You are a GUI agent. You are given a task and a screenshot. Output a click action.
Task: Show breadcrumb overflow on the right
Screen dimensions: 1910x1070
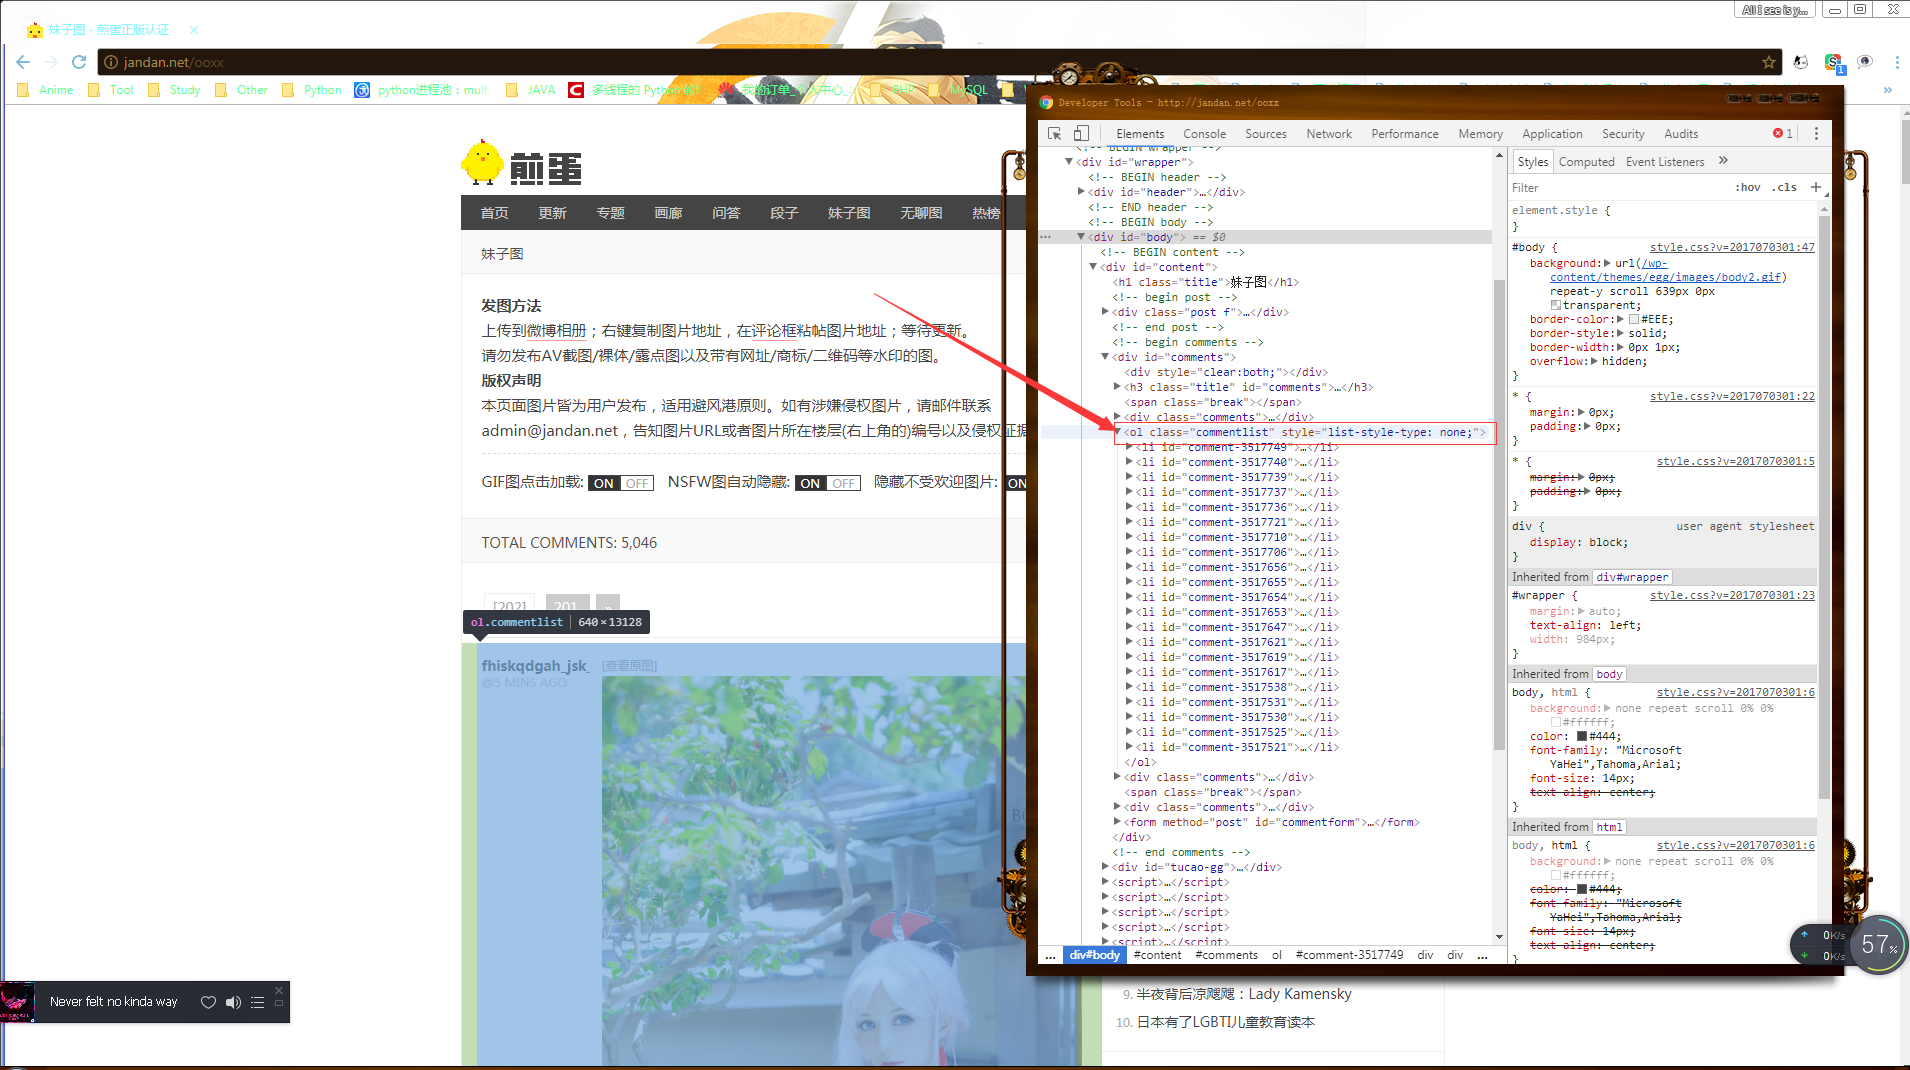[x=1482, y=956]
